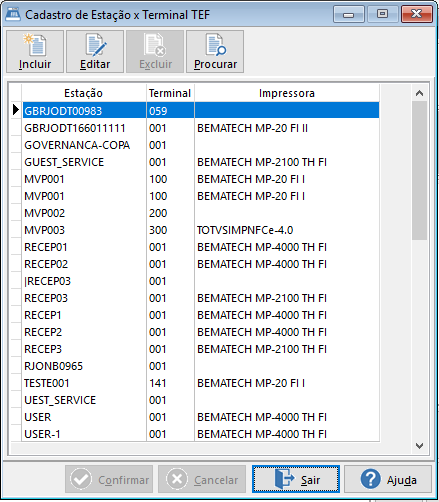
Task: Click terminal value 059
Action: [170, 111]
